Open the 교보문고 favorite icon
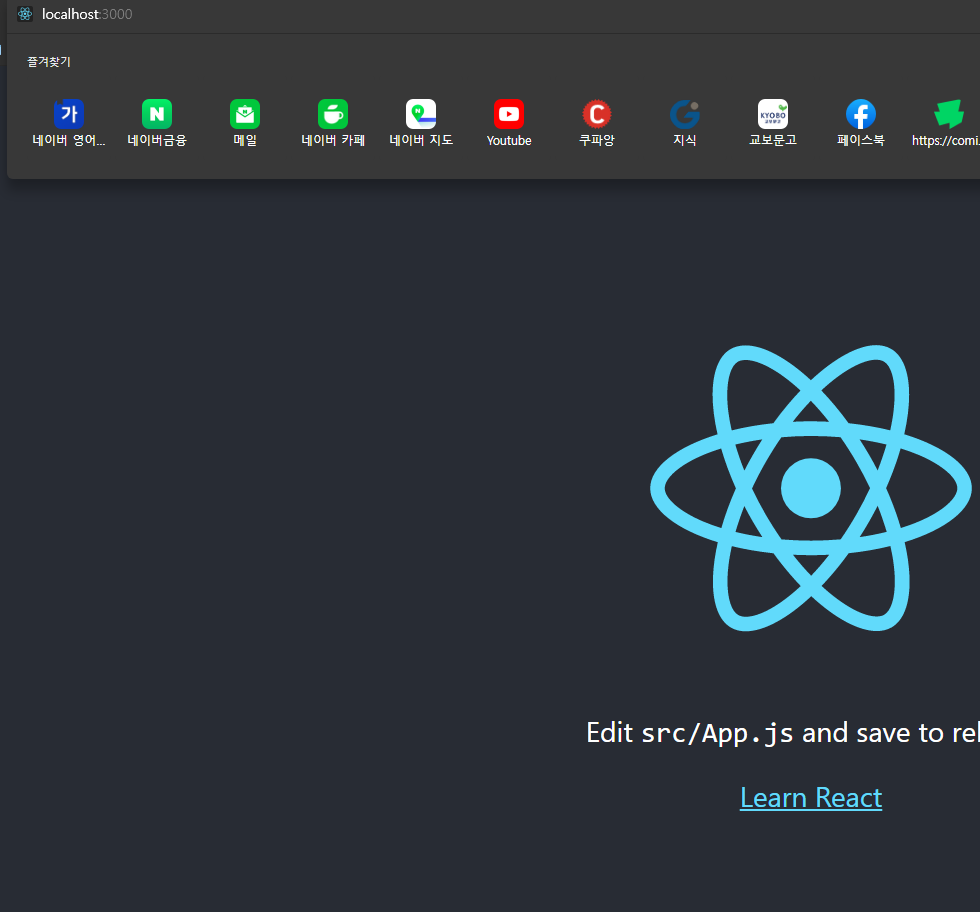Screen dimensions: 980x912 773,114
